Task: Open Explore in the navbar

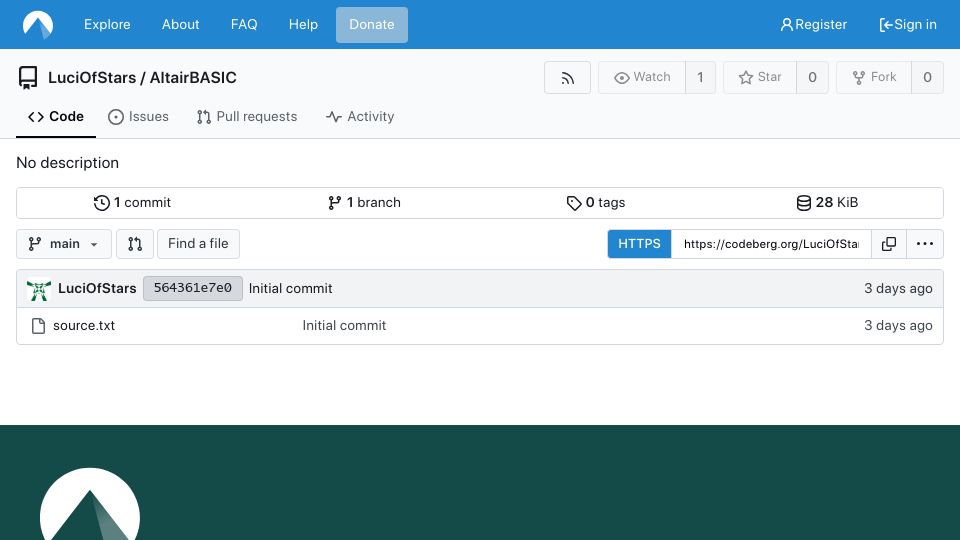Action: tap(107, 24)
